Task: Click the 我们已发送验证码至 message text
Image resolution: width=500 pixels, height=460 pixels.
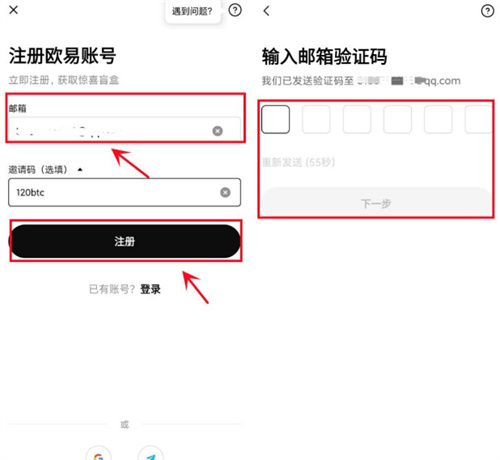Action: 307,81
